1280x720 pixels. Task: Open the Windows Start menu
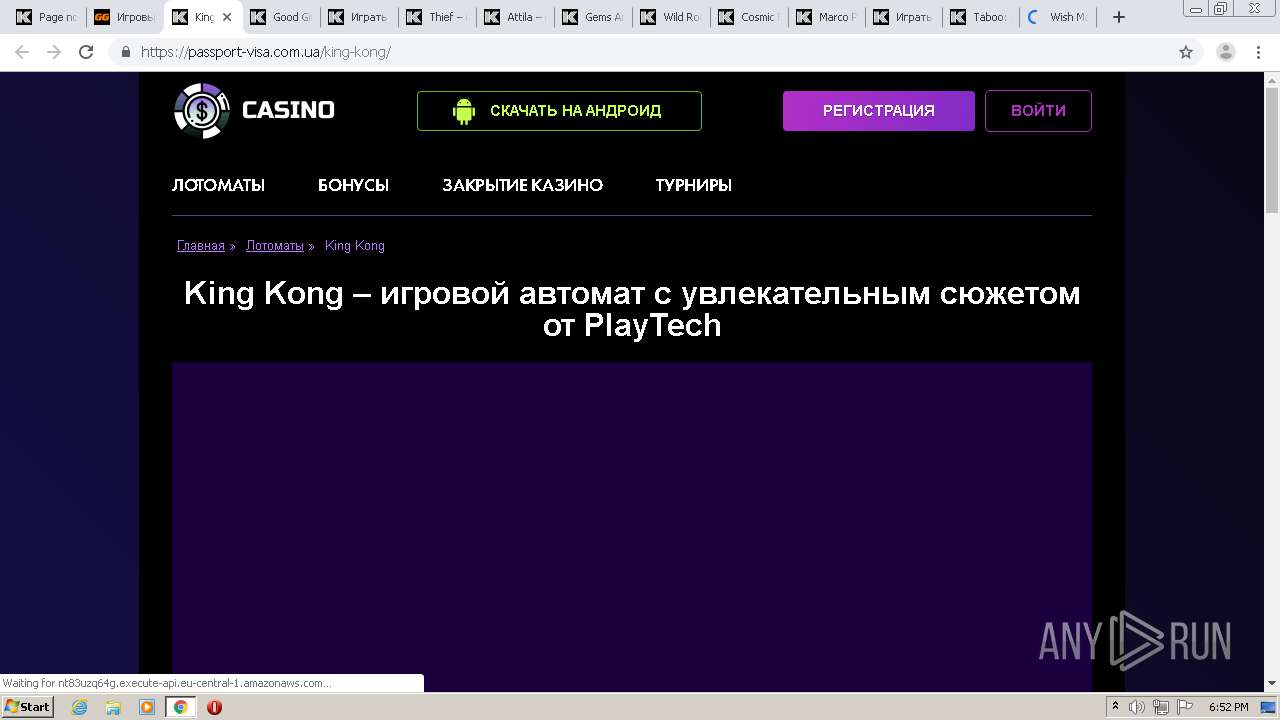(27, 707)
